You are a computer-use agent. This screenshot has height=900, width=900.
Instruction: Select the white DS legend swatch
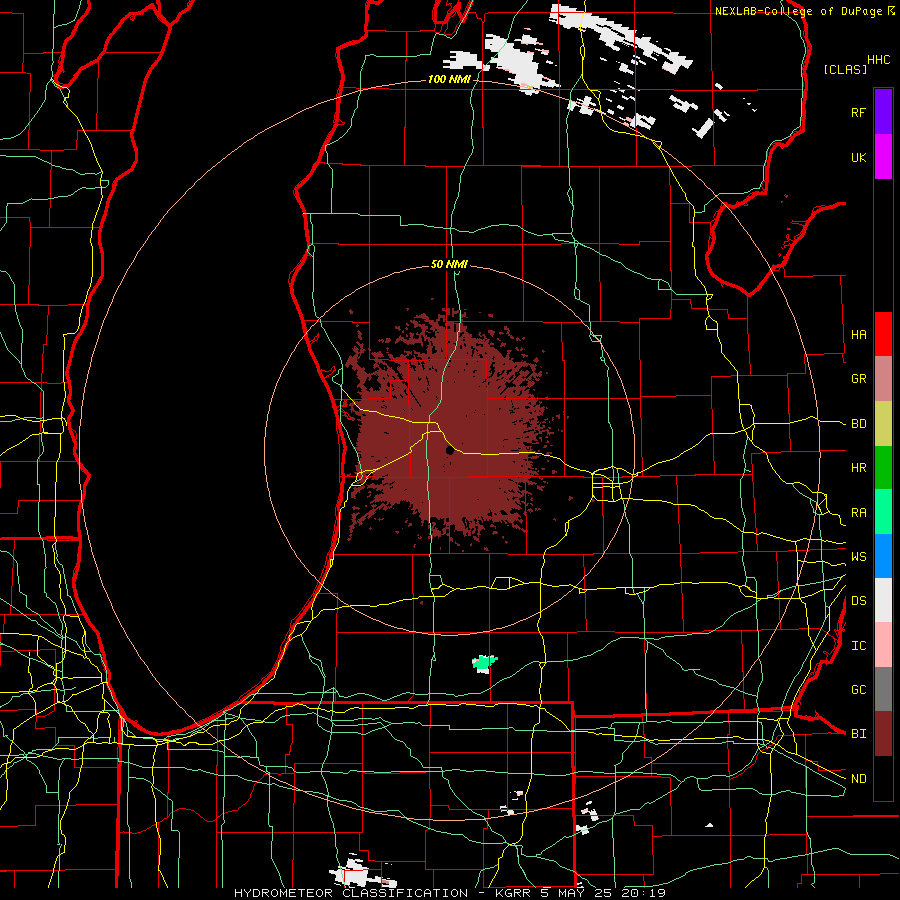point(883,600)
